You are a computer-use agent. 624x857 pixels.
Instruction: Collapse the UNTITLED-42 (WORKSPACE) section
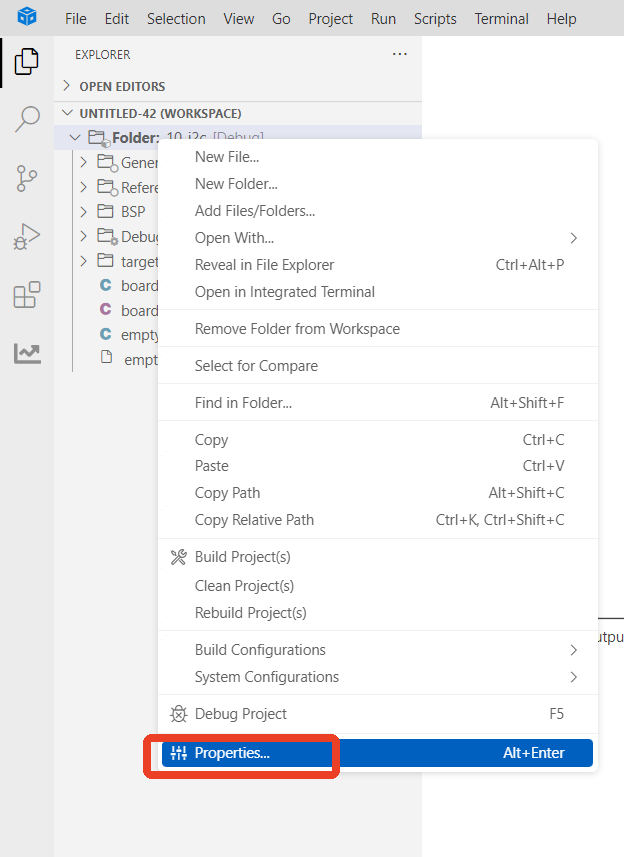tap(67, 113)
